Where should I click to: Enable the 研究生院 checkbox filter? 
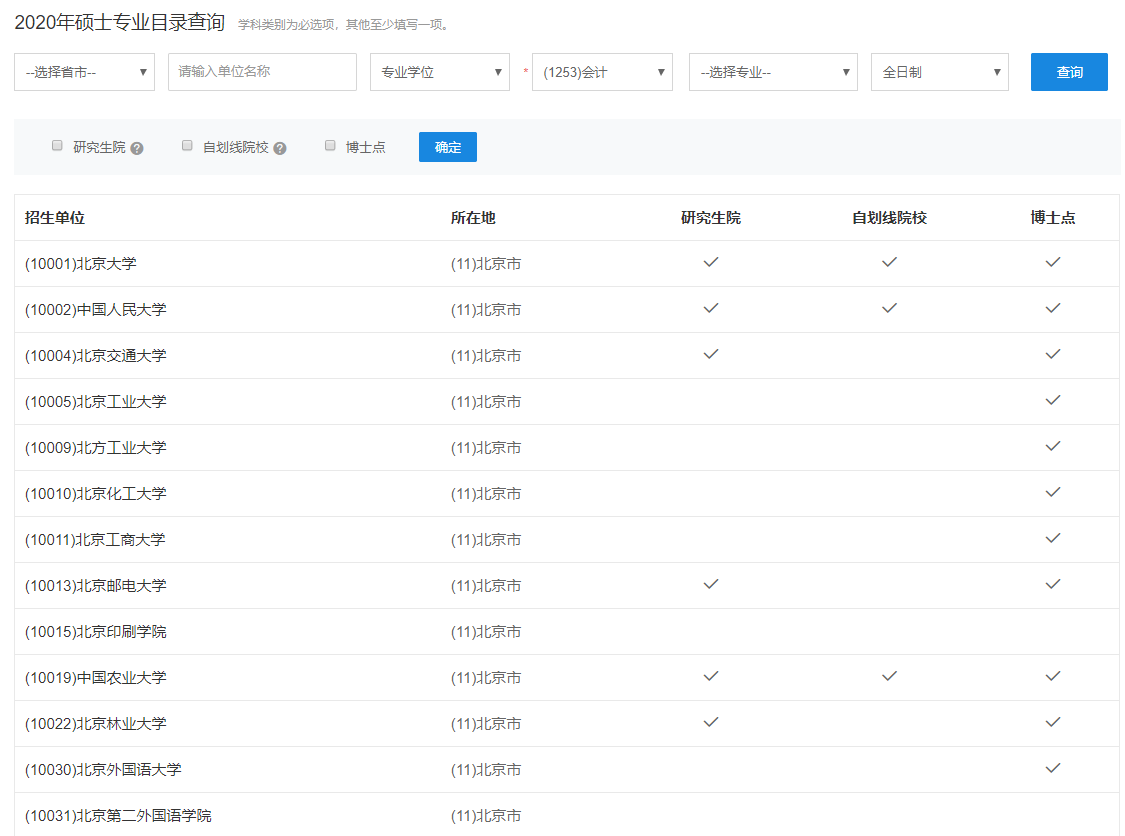[x=57, y=146]
